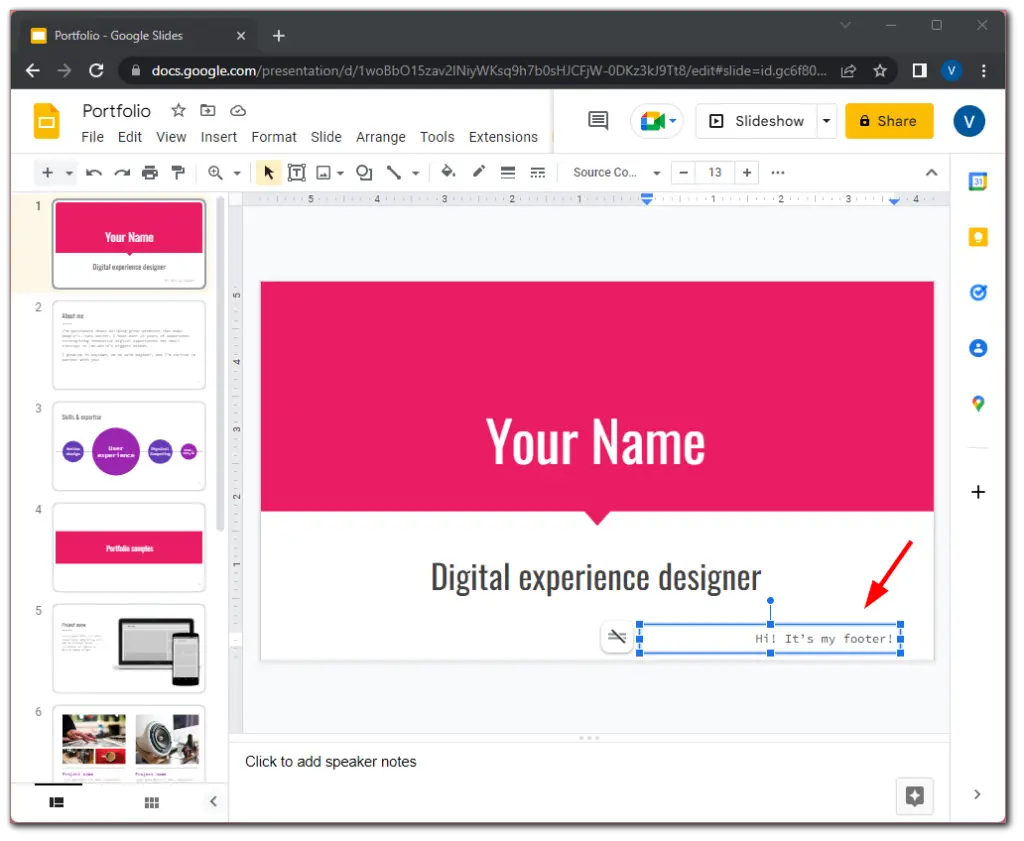This screenshot has width=1024, height=841.
Task: Select slide 3 in the filmstrip
Action: (128, 447)
